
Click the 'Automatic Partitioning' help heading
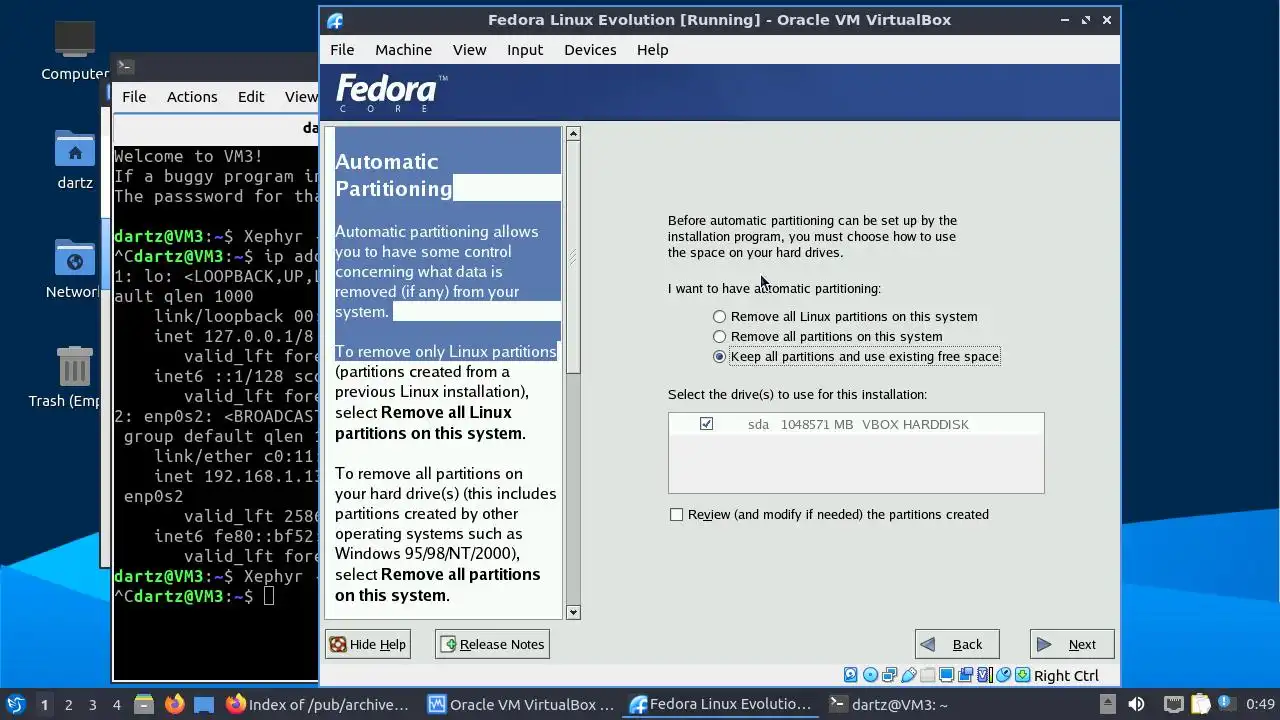pos(394,175)
